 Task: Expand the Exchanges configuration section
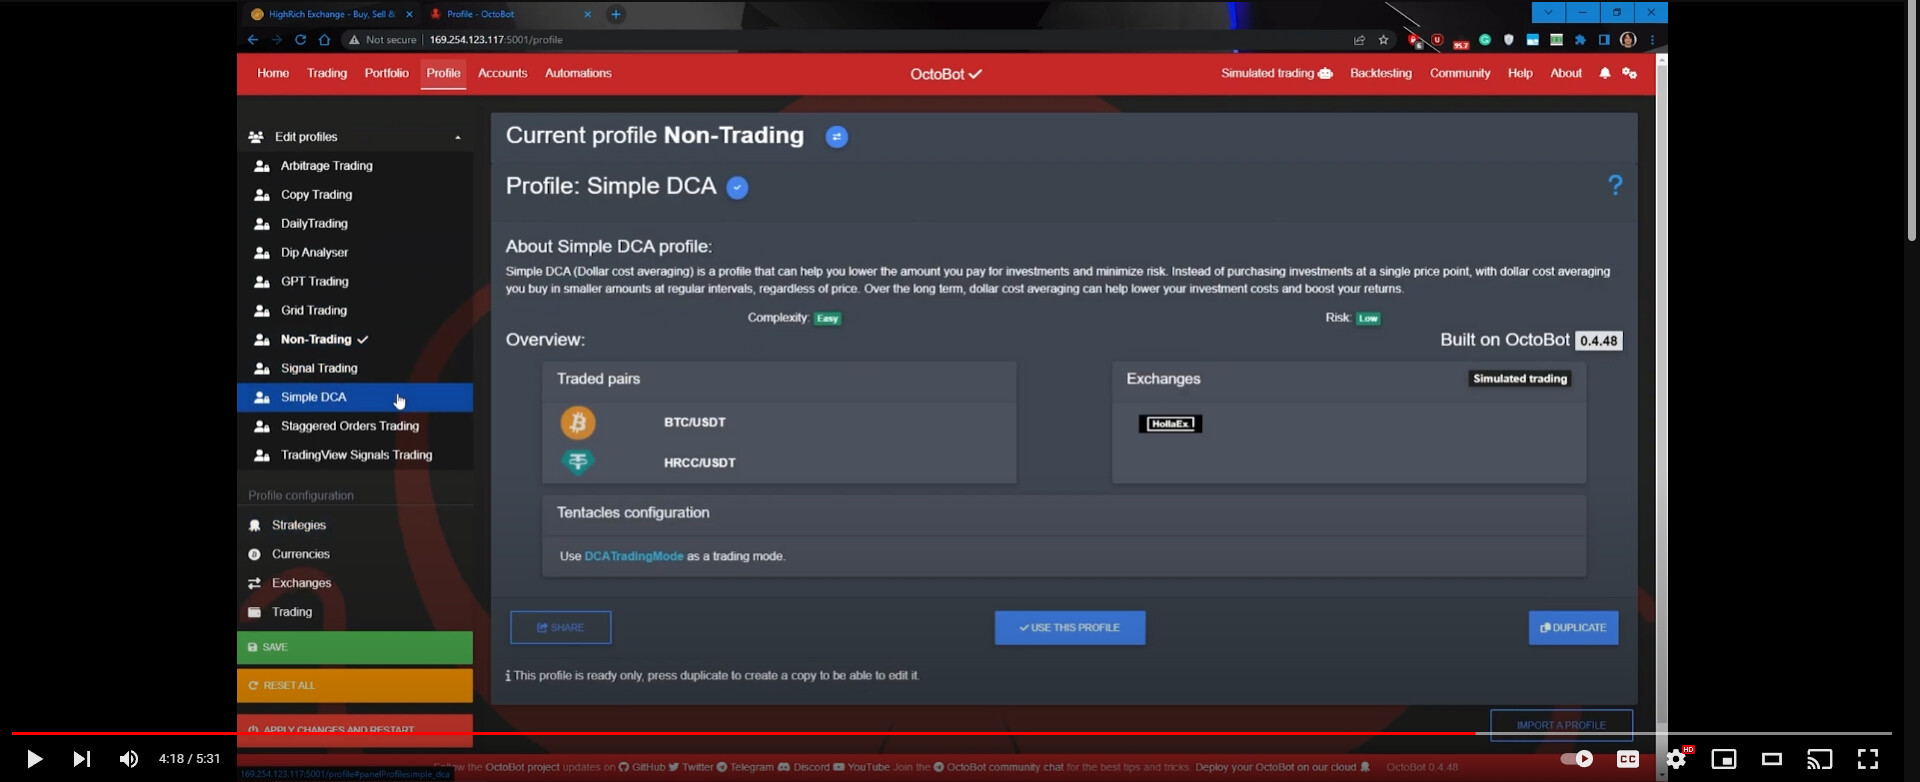pyautogui.click(x=301, y=583)
